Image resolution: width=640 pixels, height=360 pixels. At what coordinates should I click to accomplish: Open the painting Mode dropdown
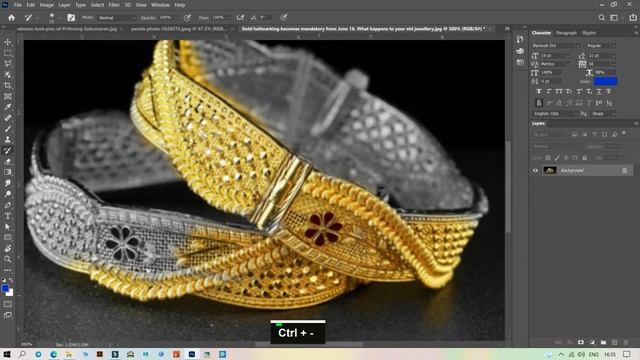coord(117,18)
